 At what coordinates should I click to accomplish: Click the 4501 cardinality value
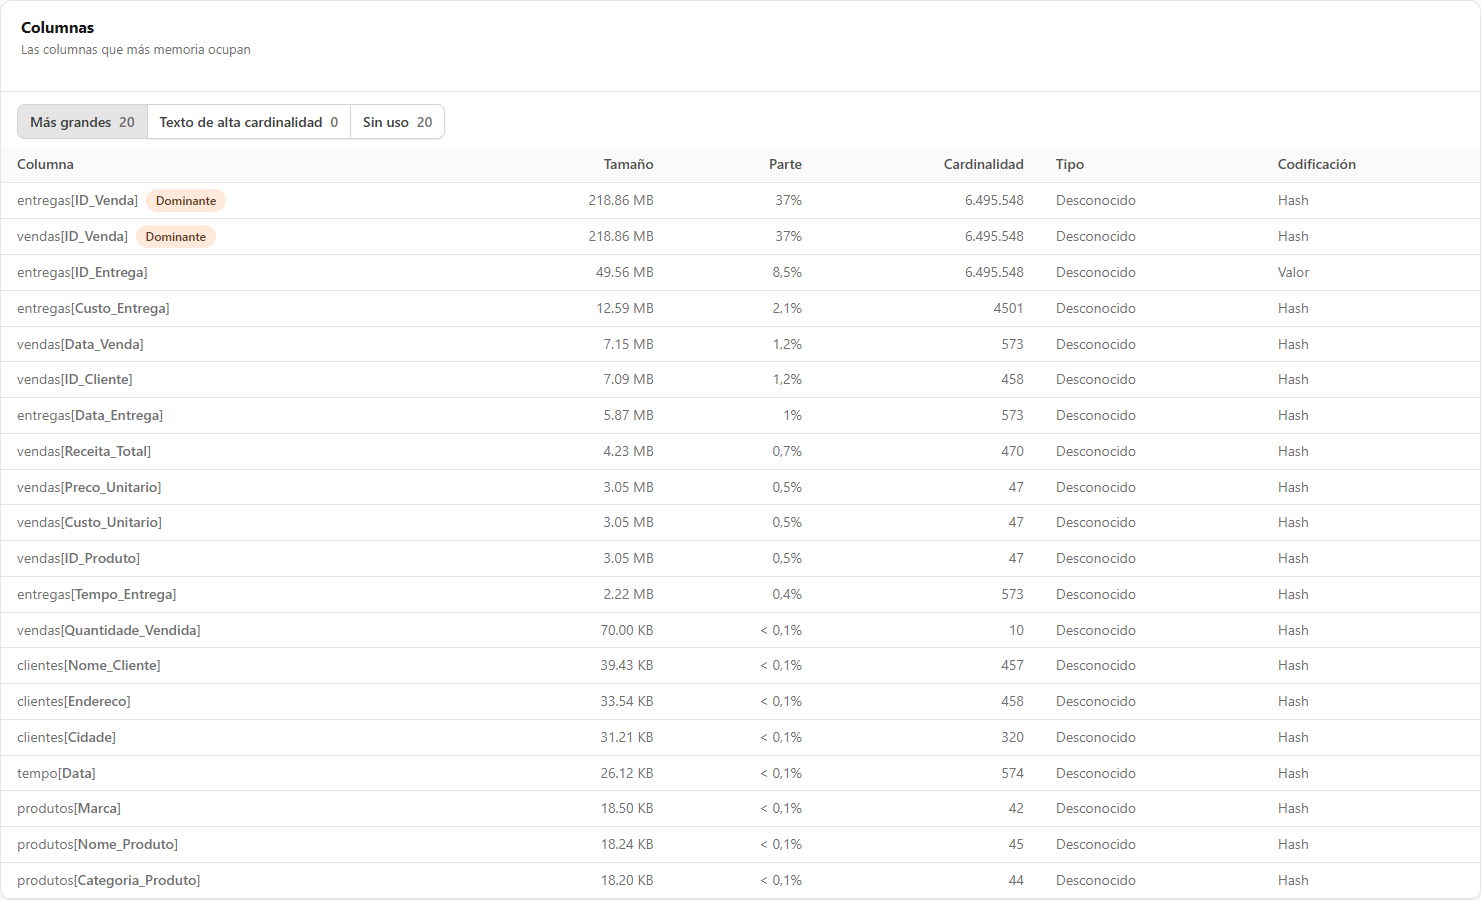[1008, 308]
